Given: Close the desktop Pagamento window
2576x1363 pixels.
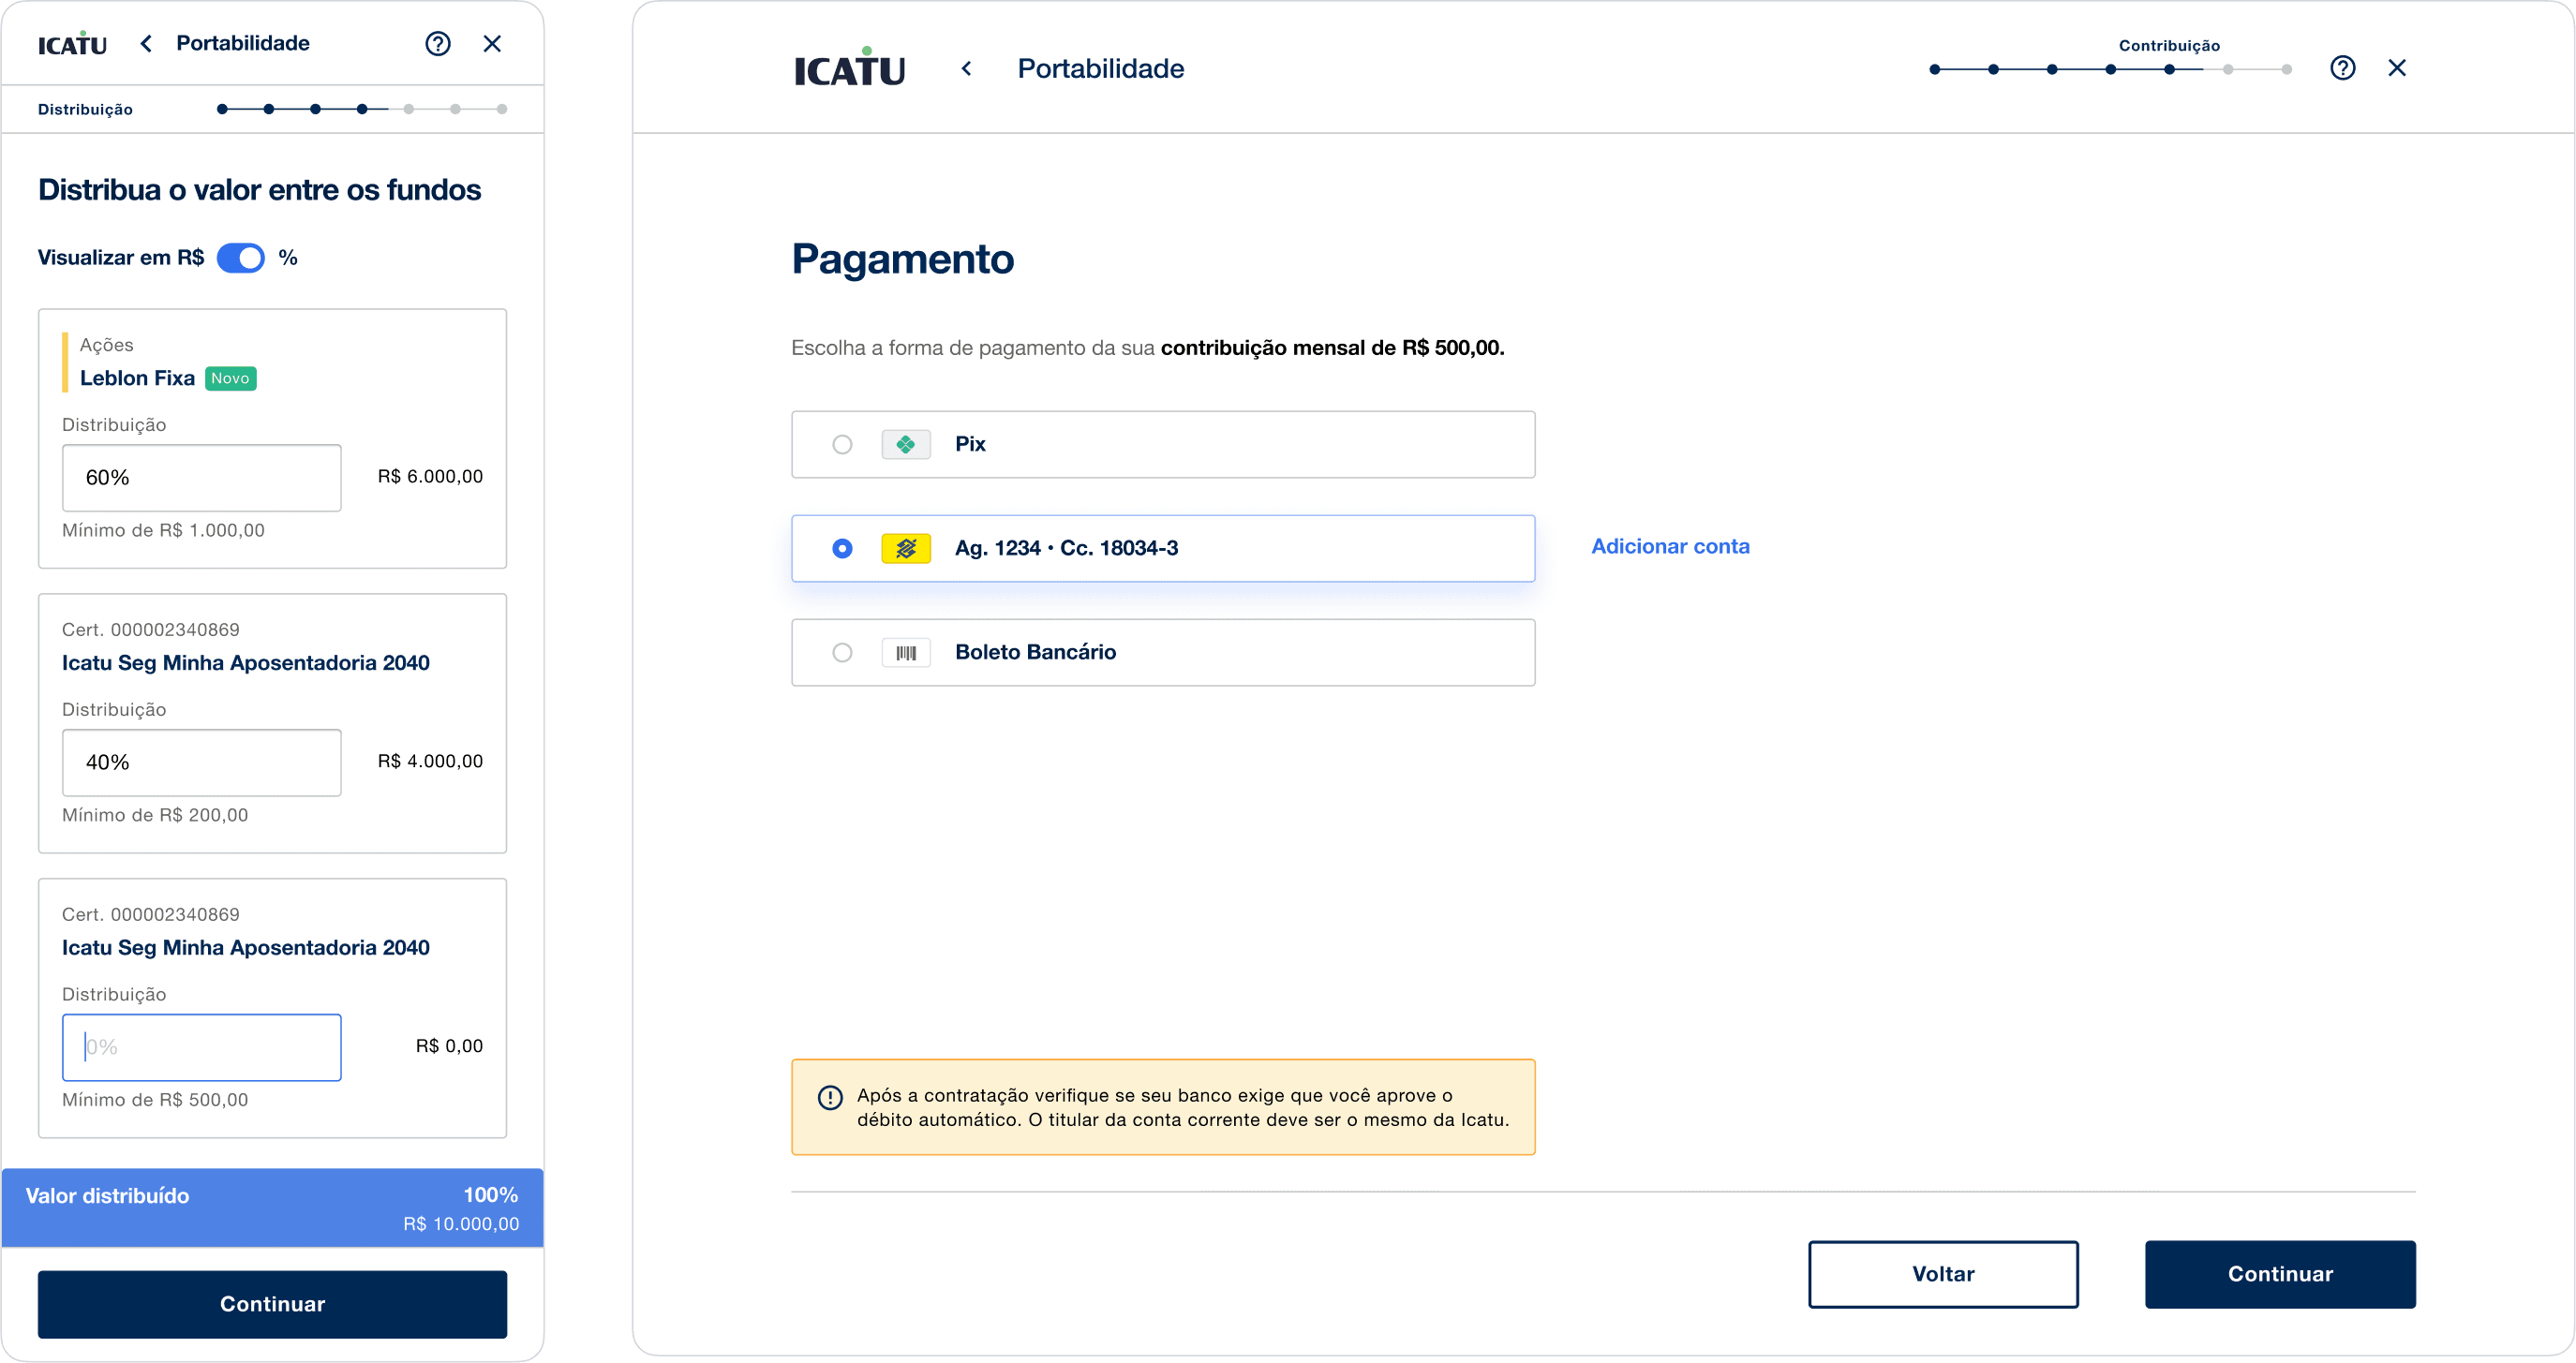Looking at the screenshot, I should click(2397, 67).
